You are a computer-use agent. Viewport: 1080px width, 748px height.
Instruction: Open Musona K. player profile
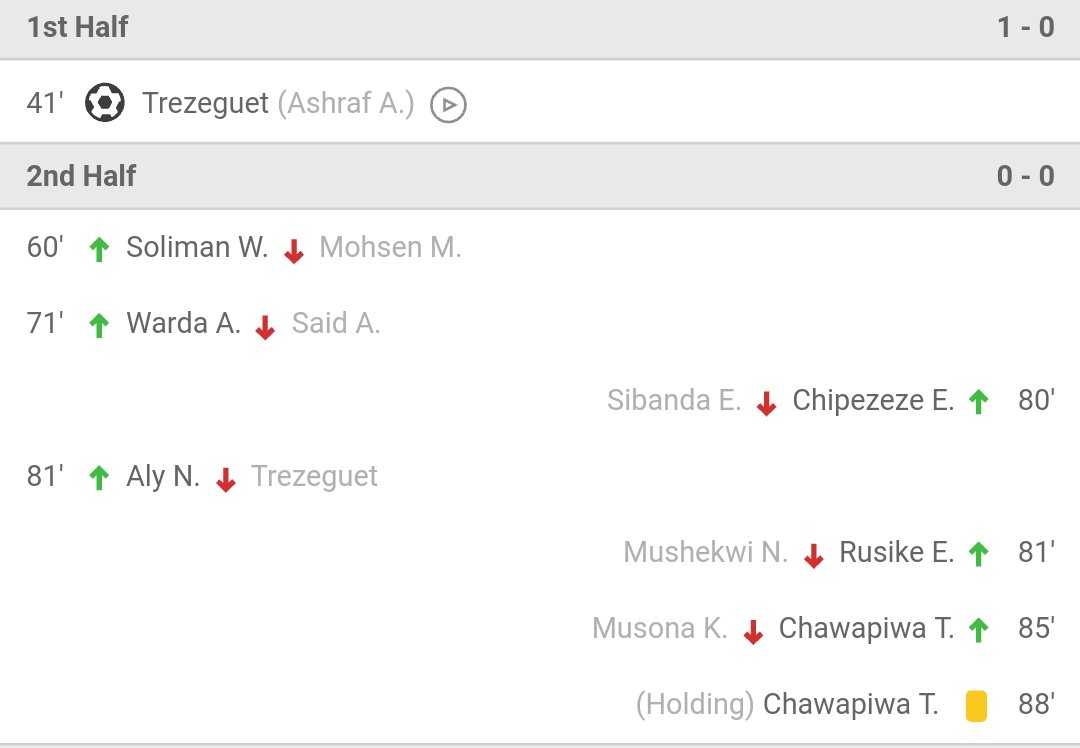659,629
